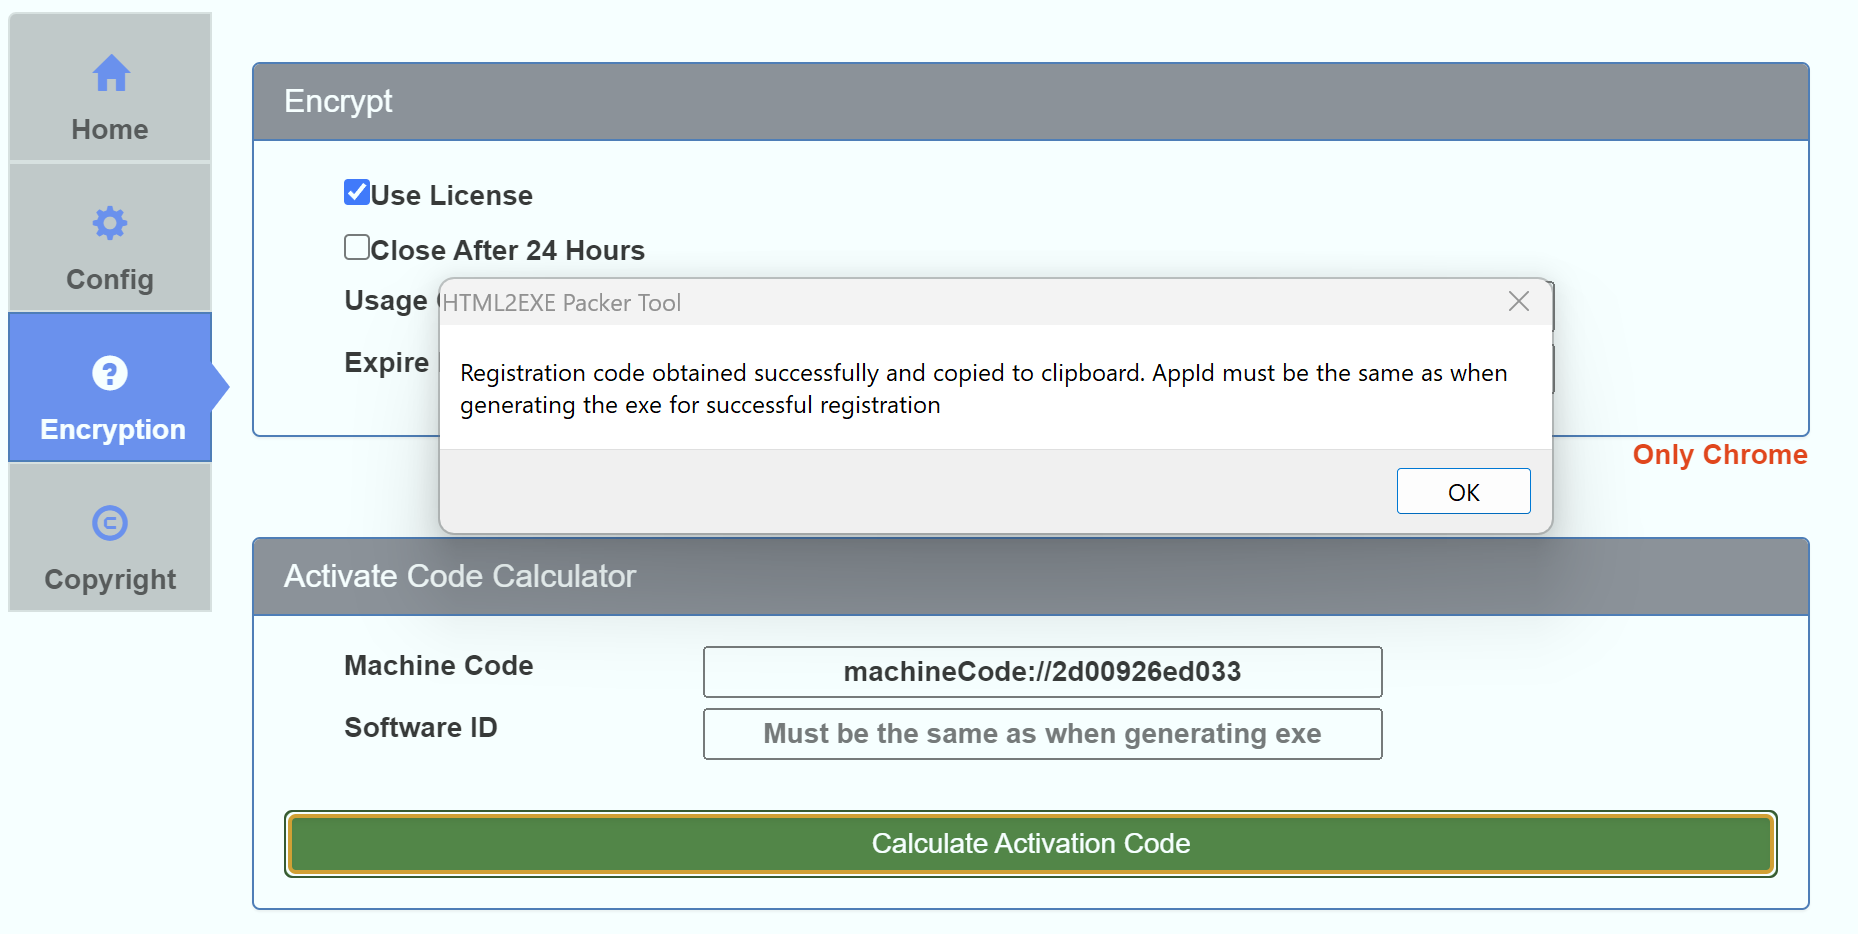1858x934 pixels.
Task: Click the Encrypt panel header
Action: [339, 101]
